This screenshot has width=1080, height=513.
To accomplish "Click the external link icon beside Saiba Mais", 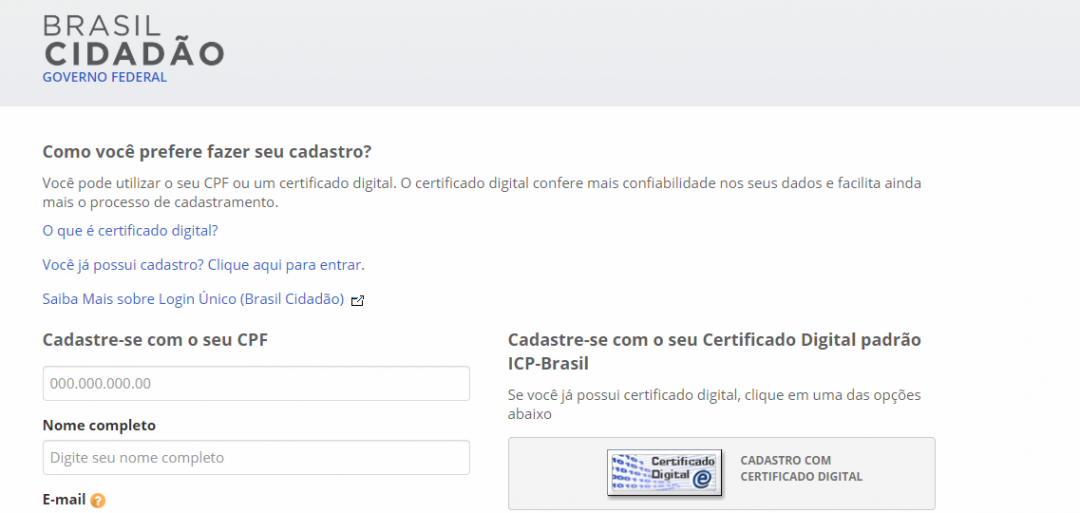I will tap(358, 300).
